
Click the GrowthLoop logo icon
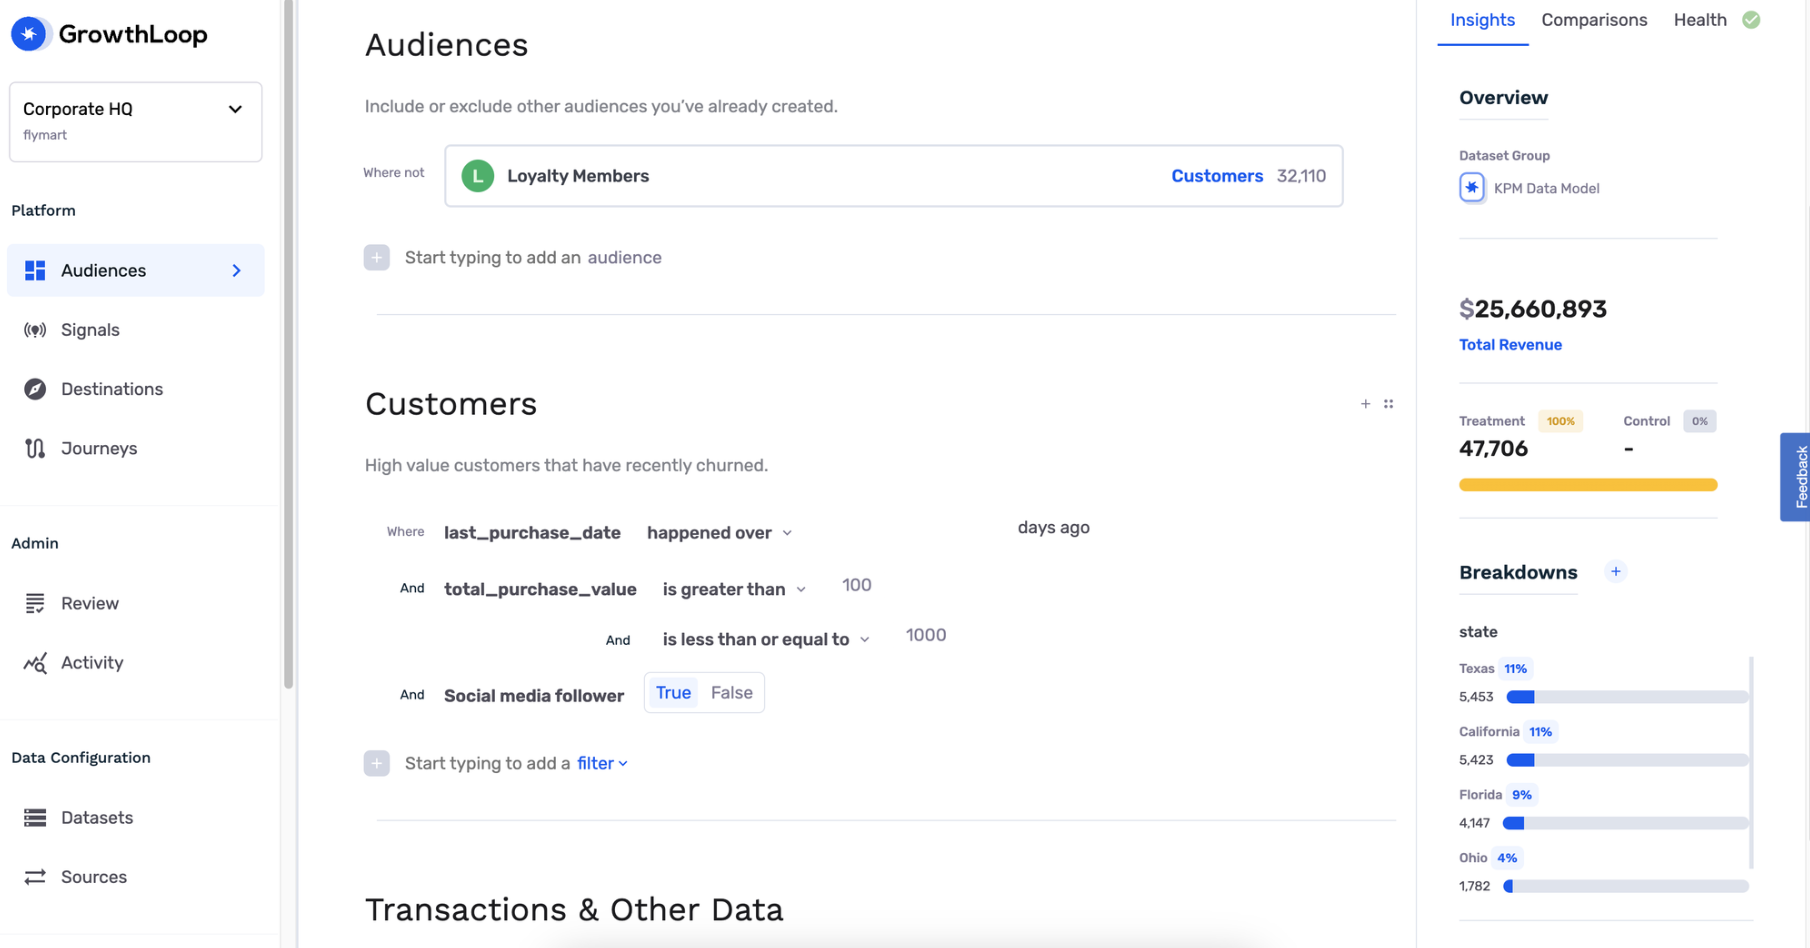click(x=29, y=34)
